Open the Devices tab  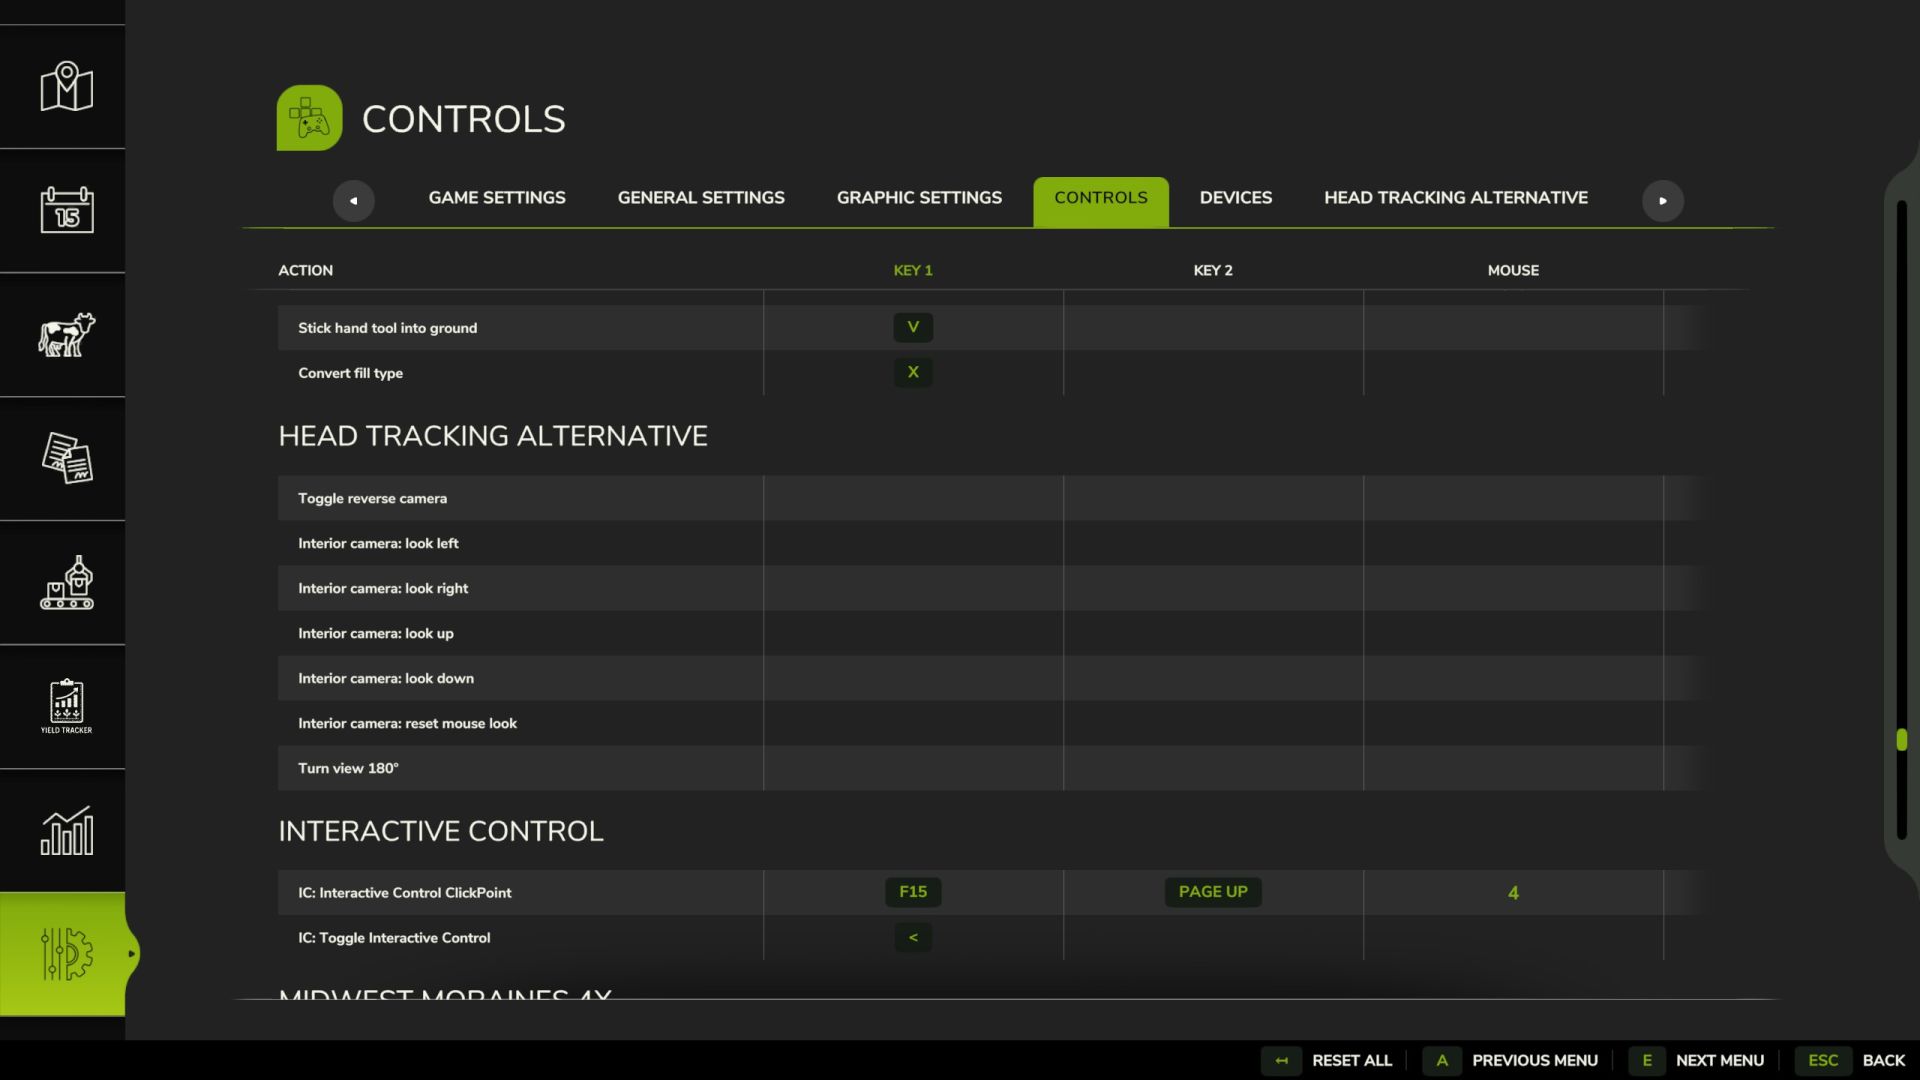[1236, 198]
